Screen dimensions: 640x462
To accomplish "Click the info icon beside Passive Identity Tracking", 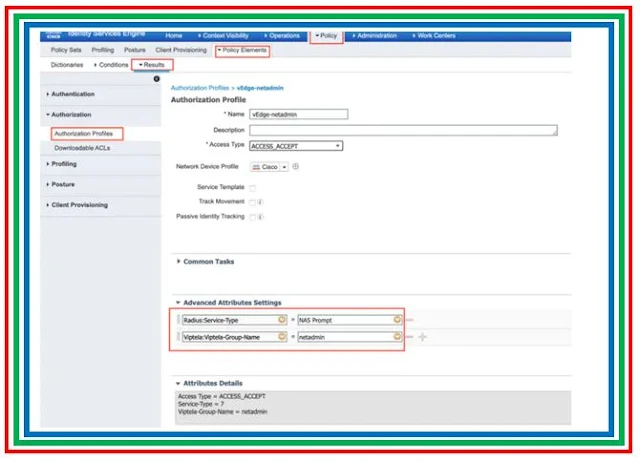I will (260, 216).
